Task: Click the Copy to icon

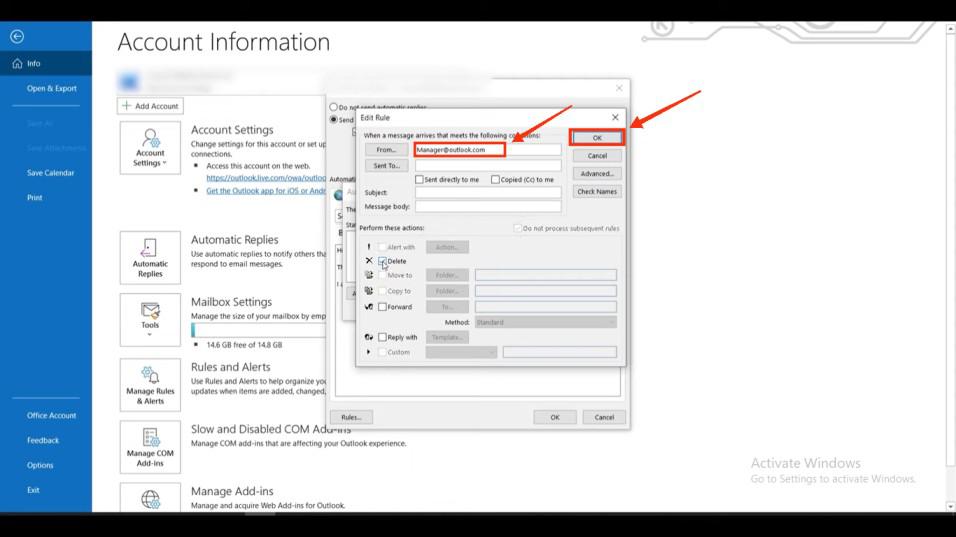Action: (x=369, y=291)
